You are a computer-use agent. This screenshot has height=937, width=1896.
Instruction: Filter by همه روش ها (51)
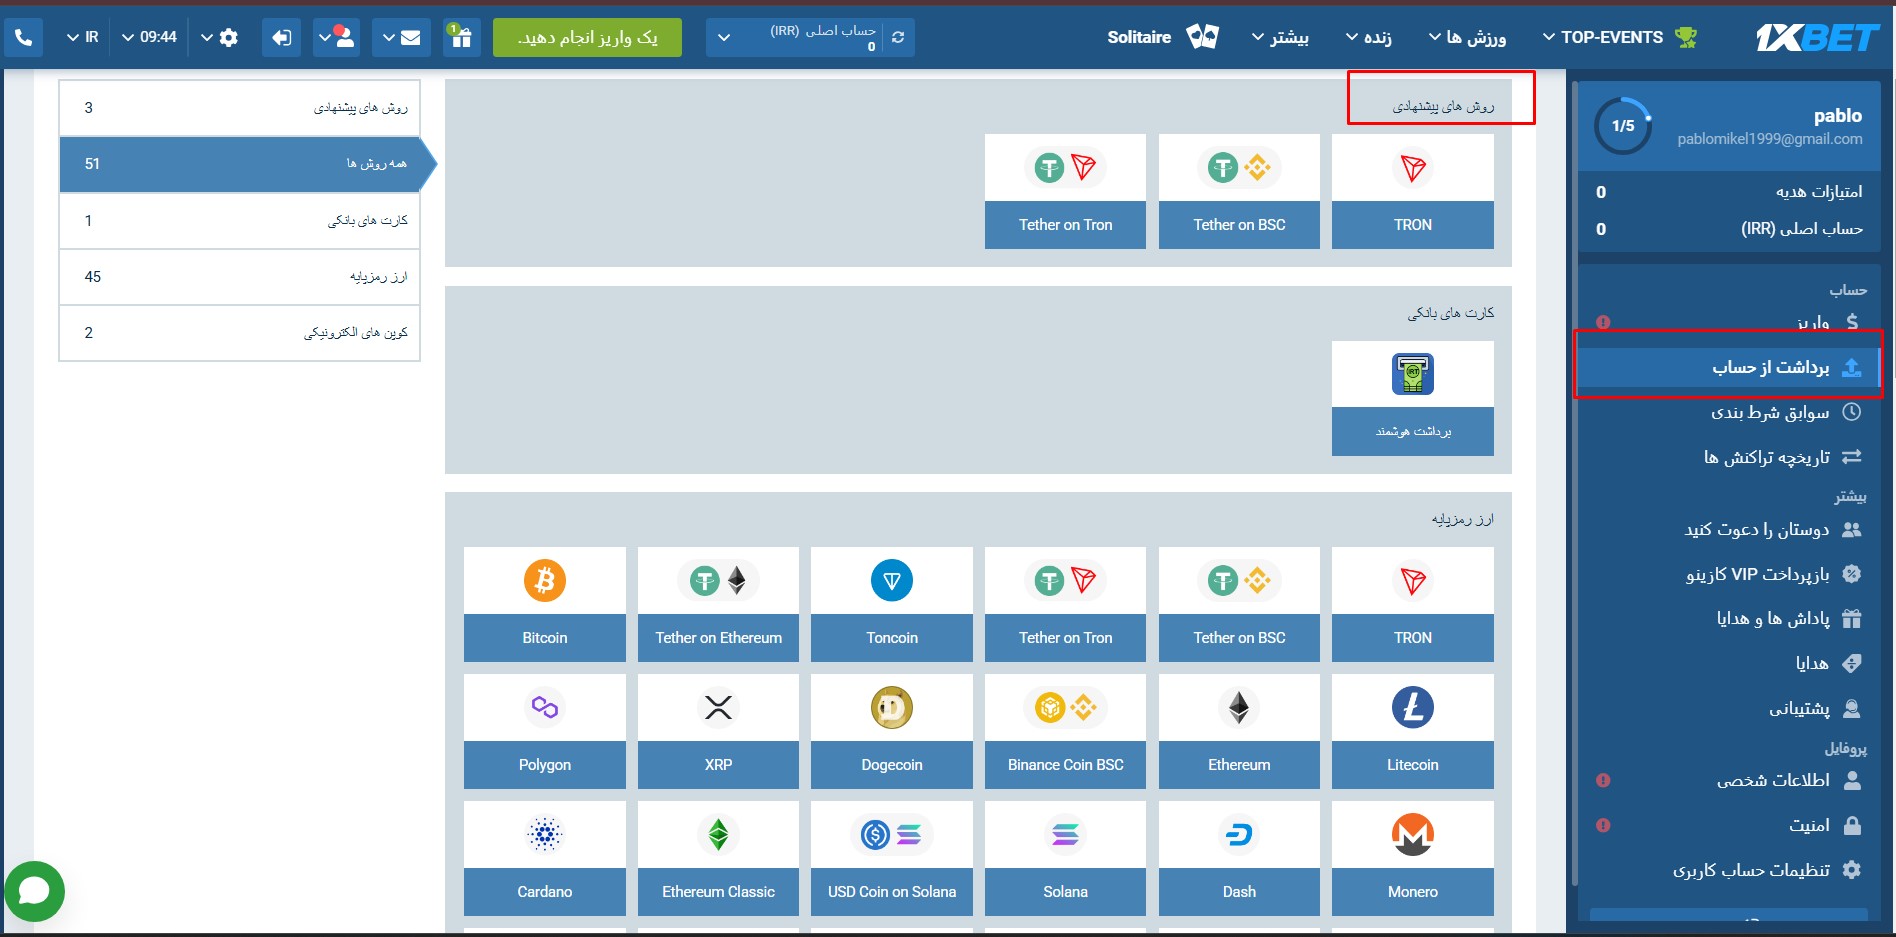pyautogui.click(x=239, y=164)
